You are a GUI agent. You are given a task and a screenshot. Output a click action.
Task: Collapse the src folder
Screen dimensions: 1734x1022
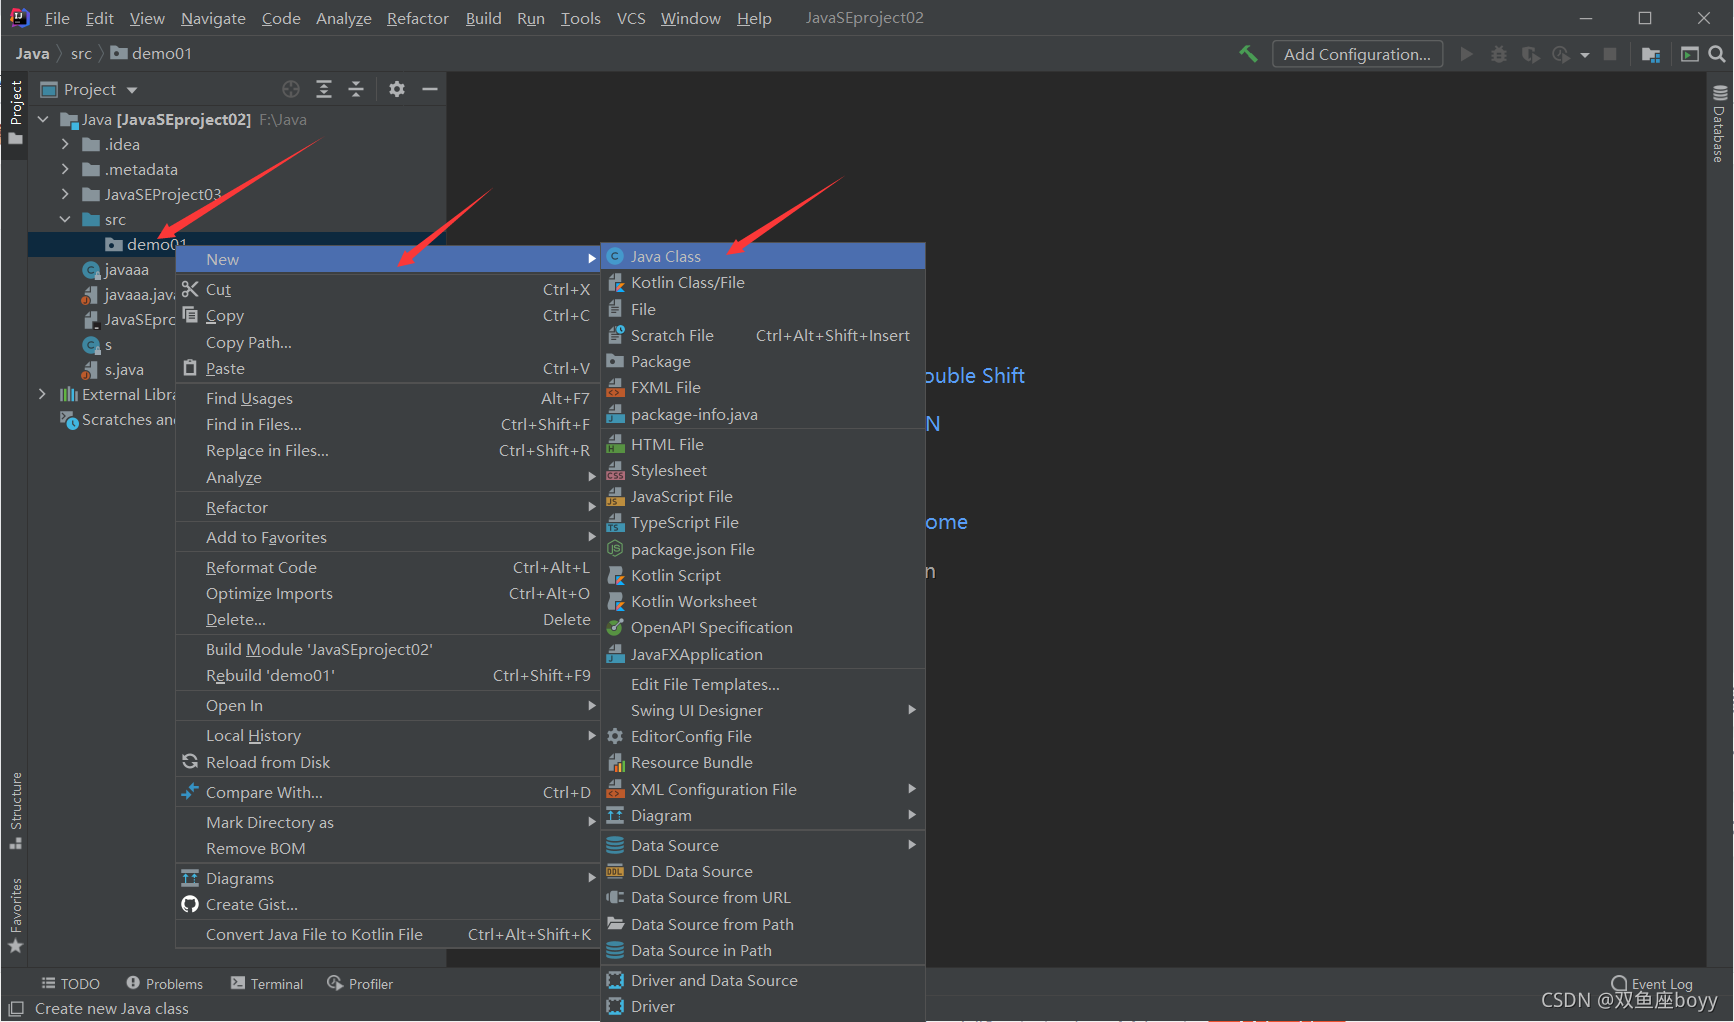tap(65, 219)
